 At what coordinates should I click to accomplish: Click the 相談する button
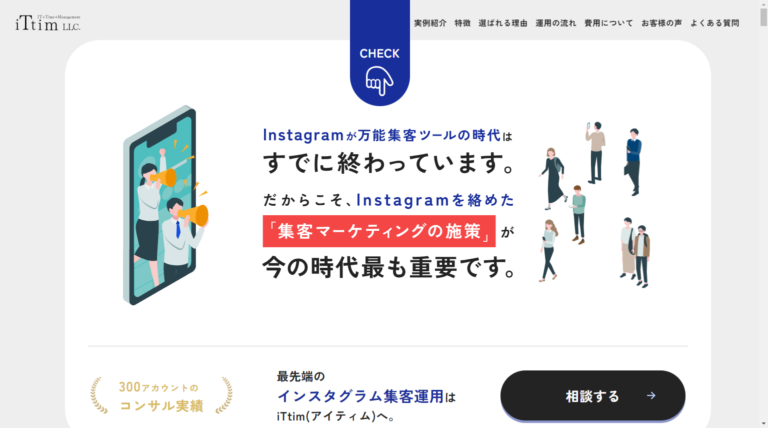(593, 396)
